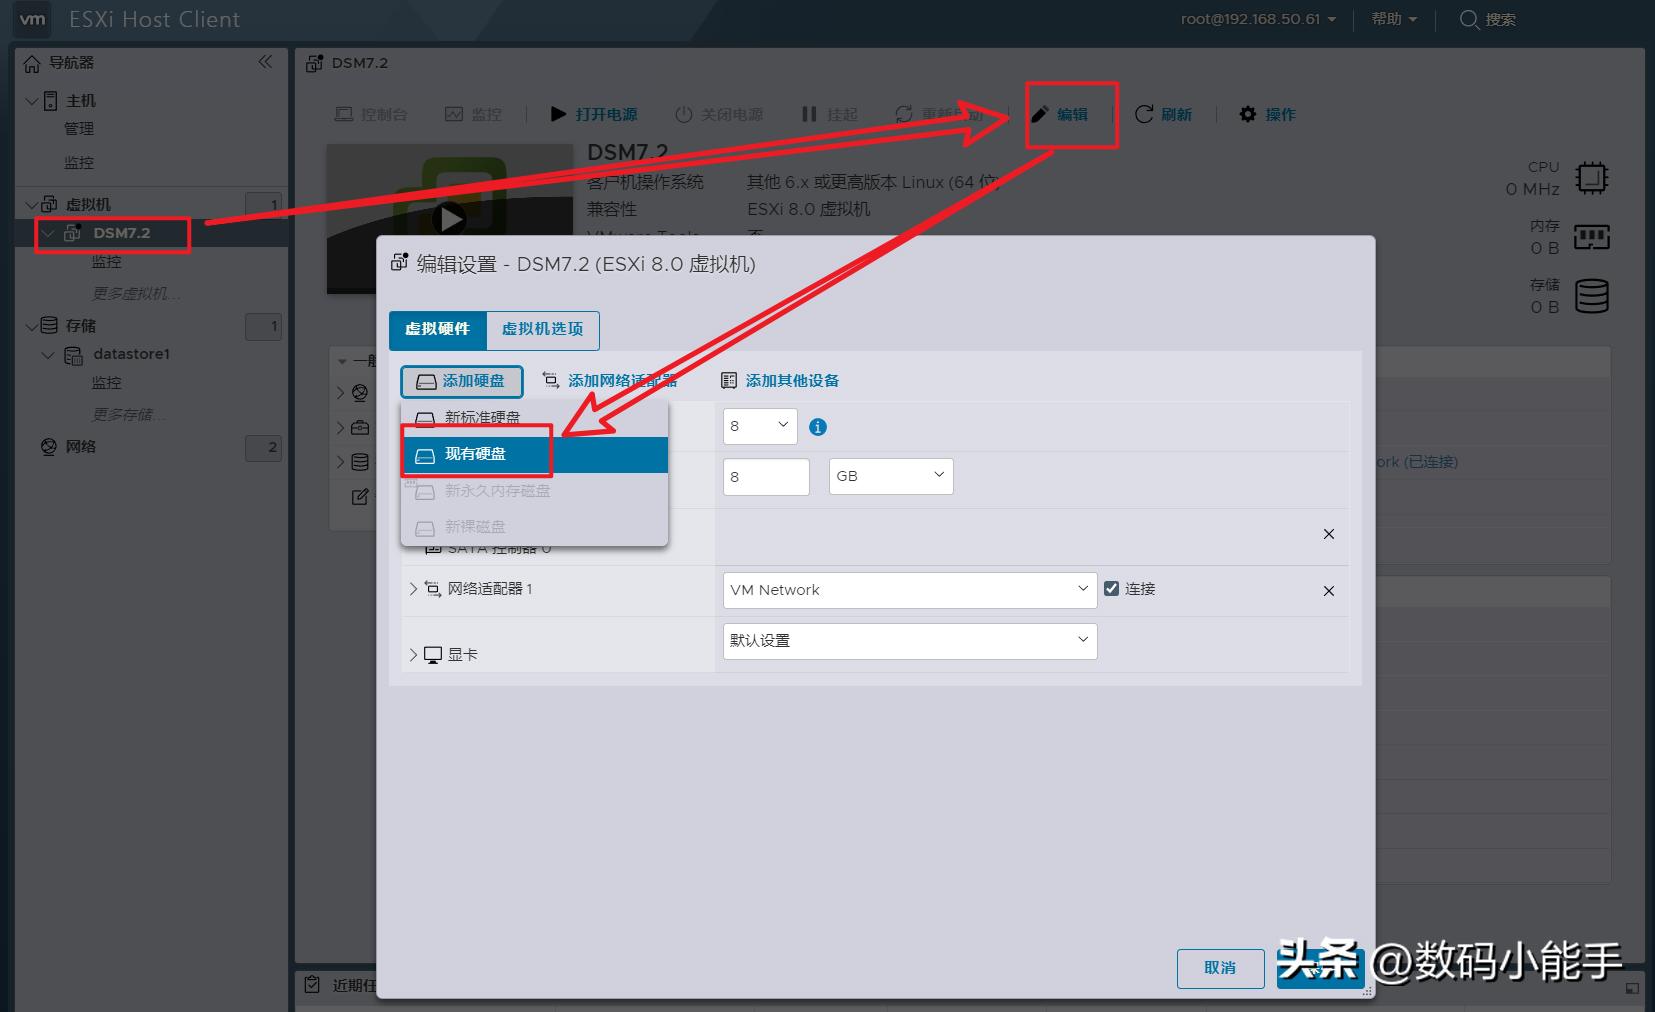1655x1012 pixels.
Task: Open the 默认设置 dropdown for 显卡
Action: pyautogui.click(x=910, y=641)
